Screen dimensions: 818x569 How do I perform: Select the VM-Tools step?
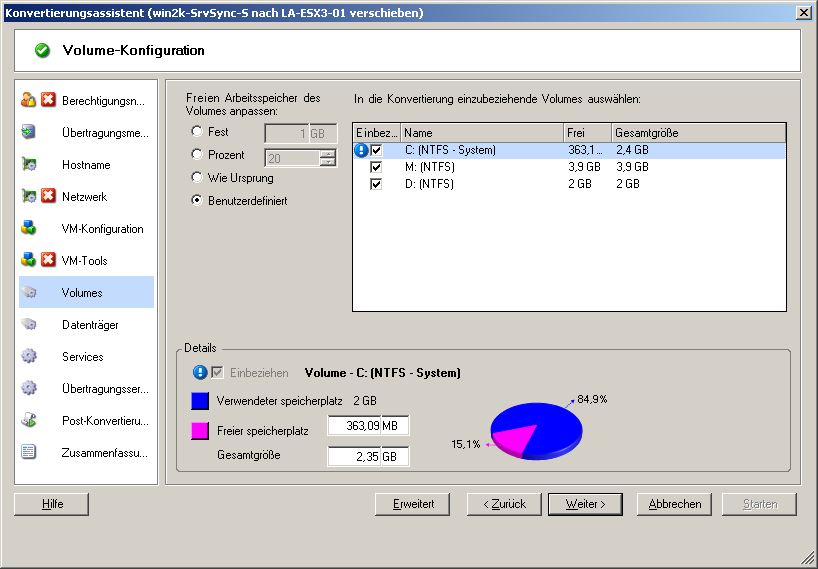pyautogui.click(x=86, y=260)
